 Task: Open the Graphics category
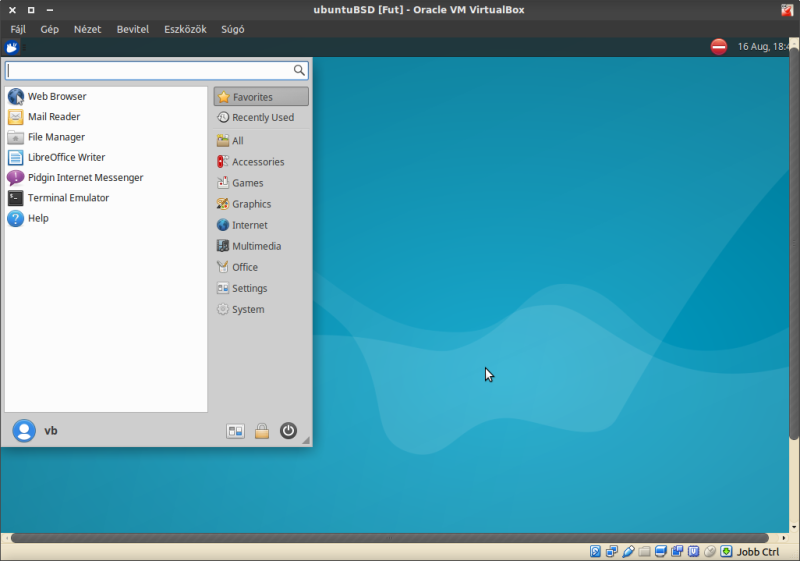click(261, 204)
